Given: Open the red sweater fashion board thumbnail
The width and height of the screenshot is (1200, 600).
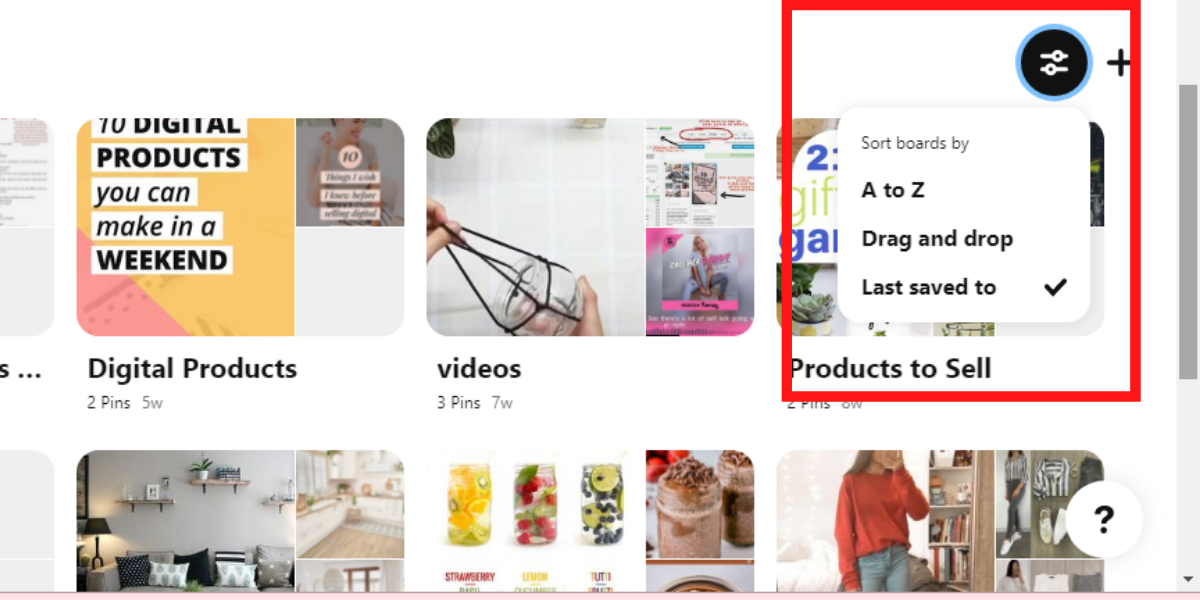Looking at the screenshot, I should [x=885, y=520].
